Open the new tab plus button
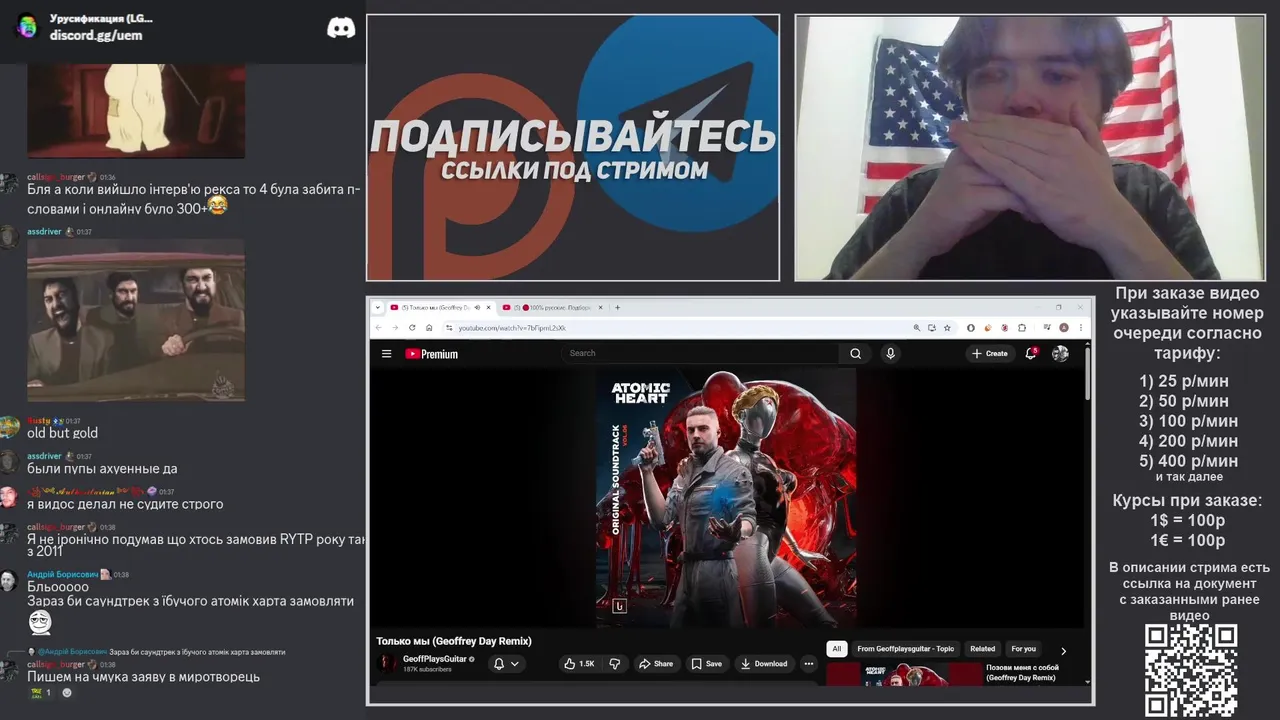Viewport: 1280px width, 720px height. tap(617, 308)
